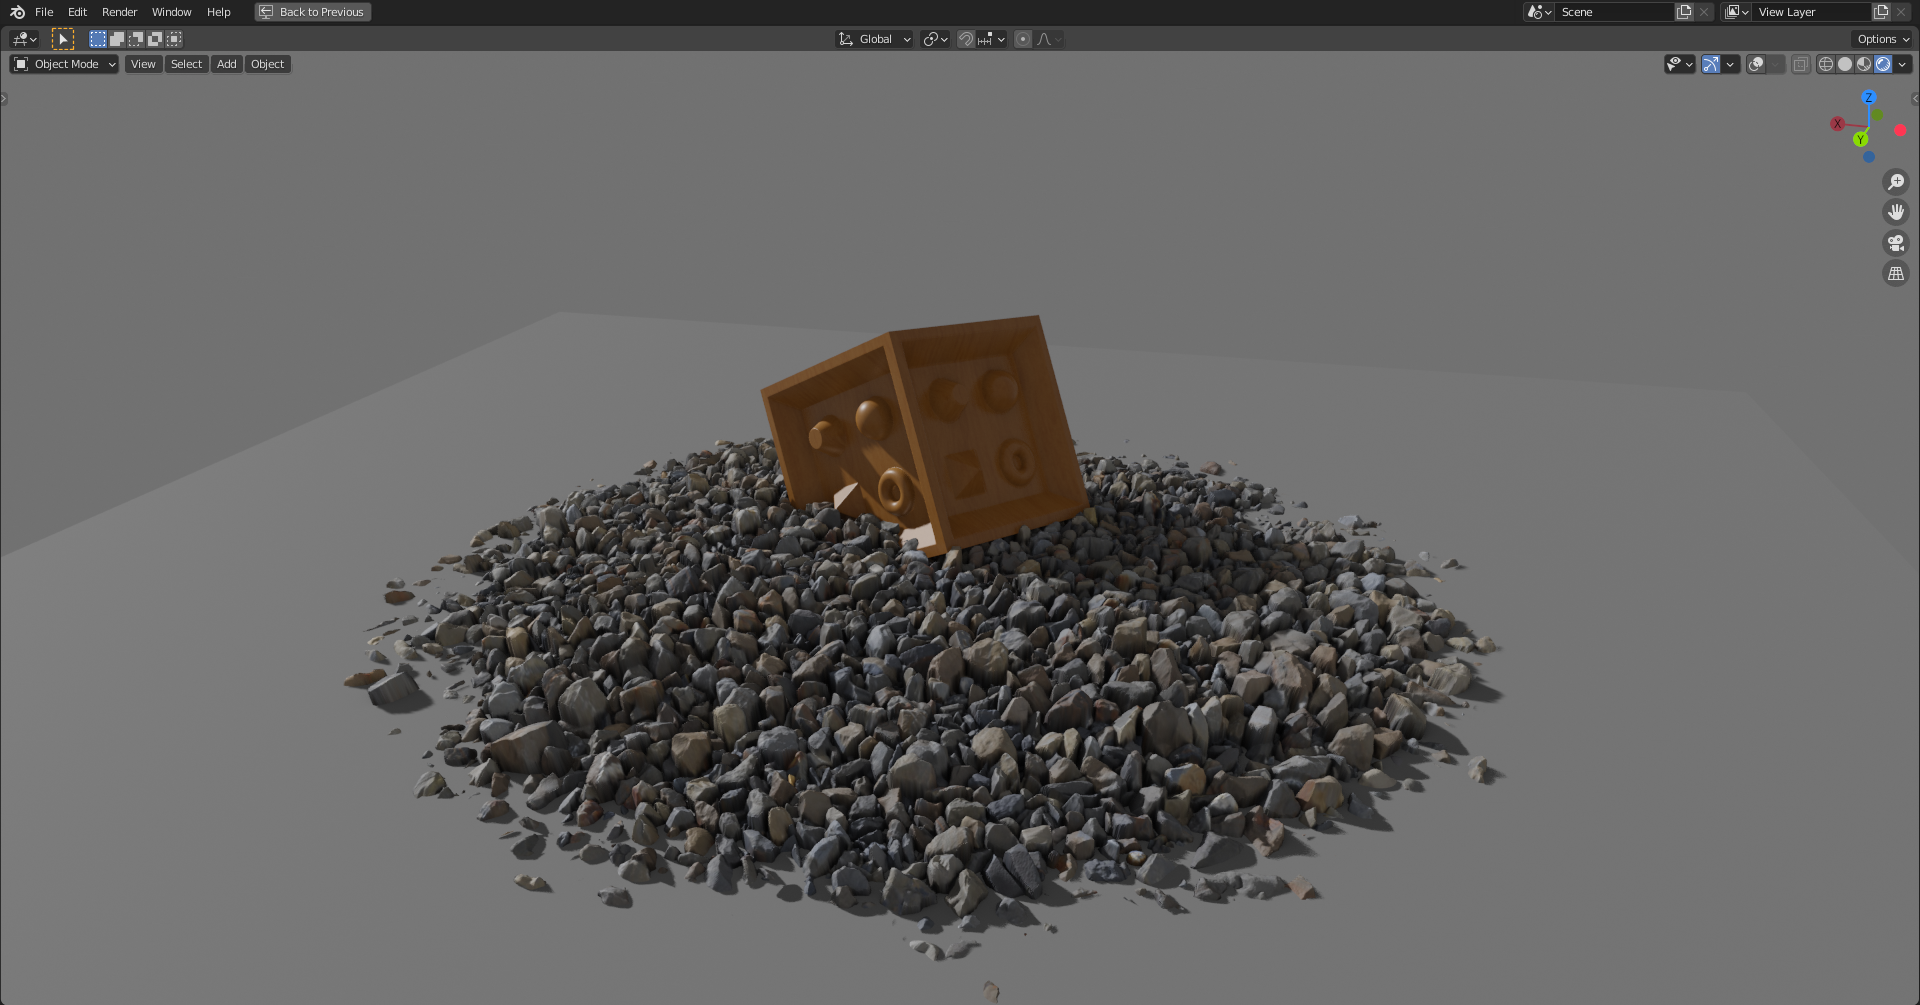
Task: Choose Invert existing selection mode
Action: (x=155, y=39)
